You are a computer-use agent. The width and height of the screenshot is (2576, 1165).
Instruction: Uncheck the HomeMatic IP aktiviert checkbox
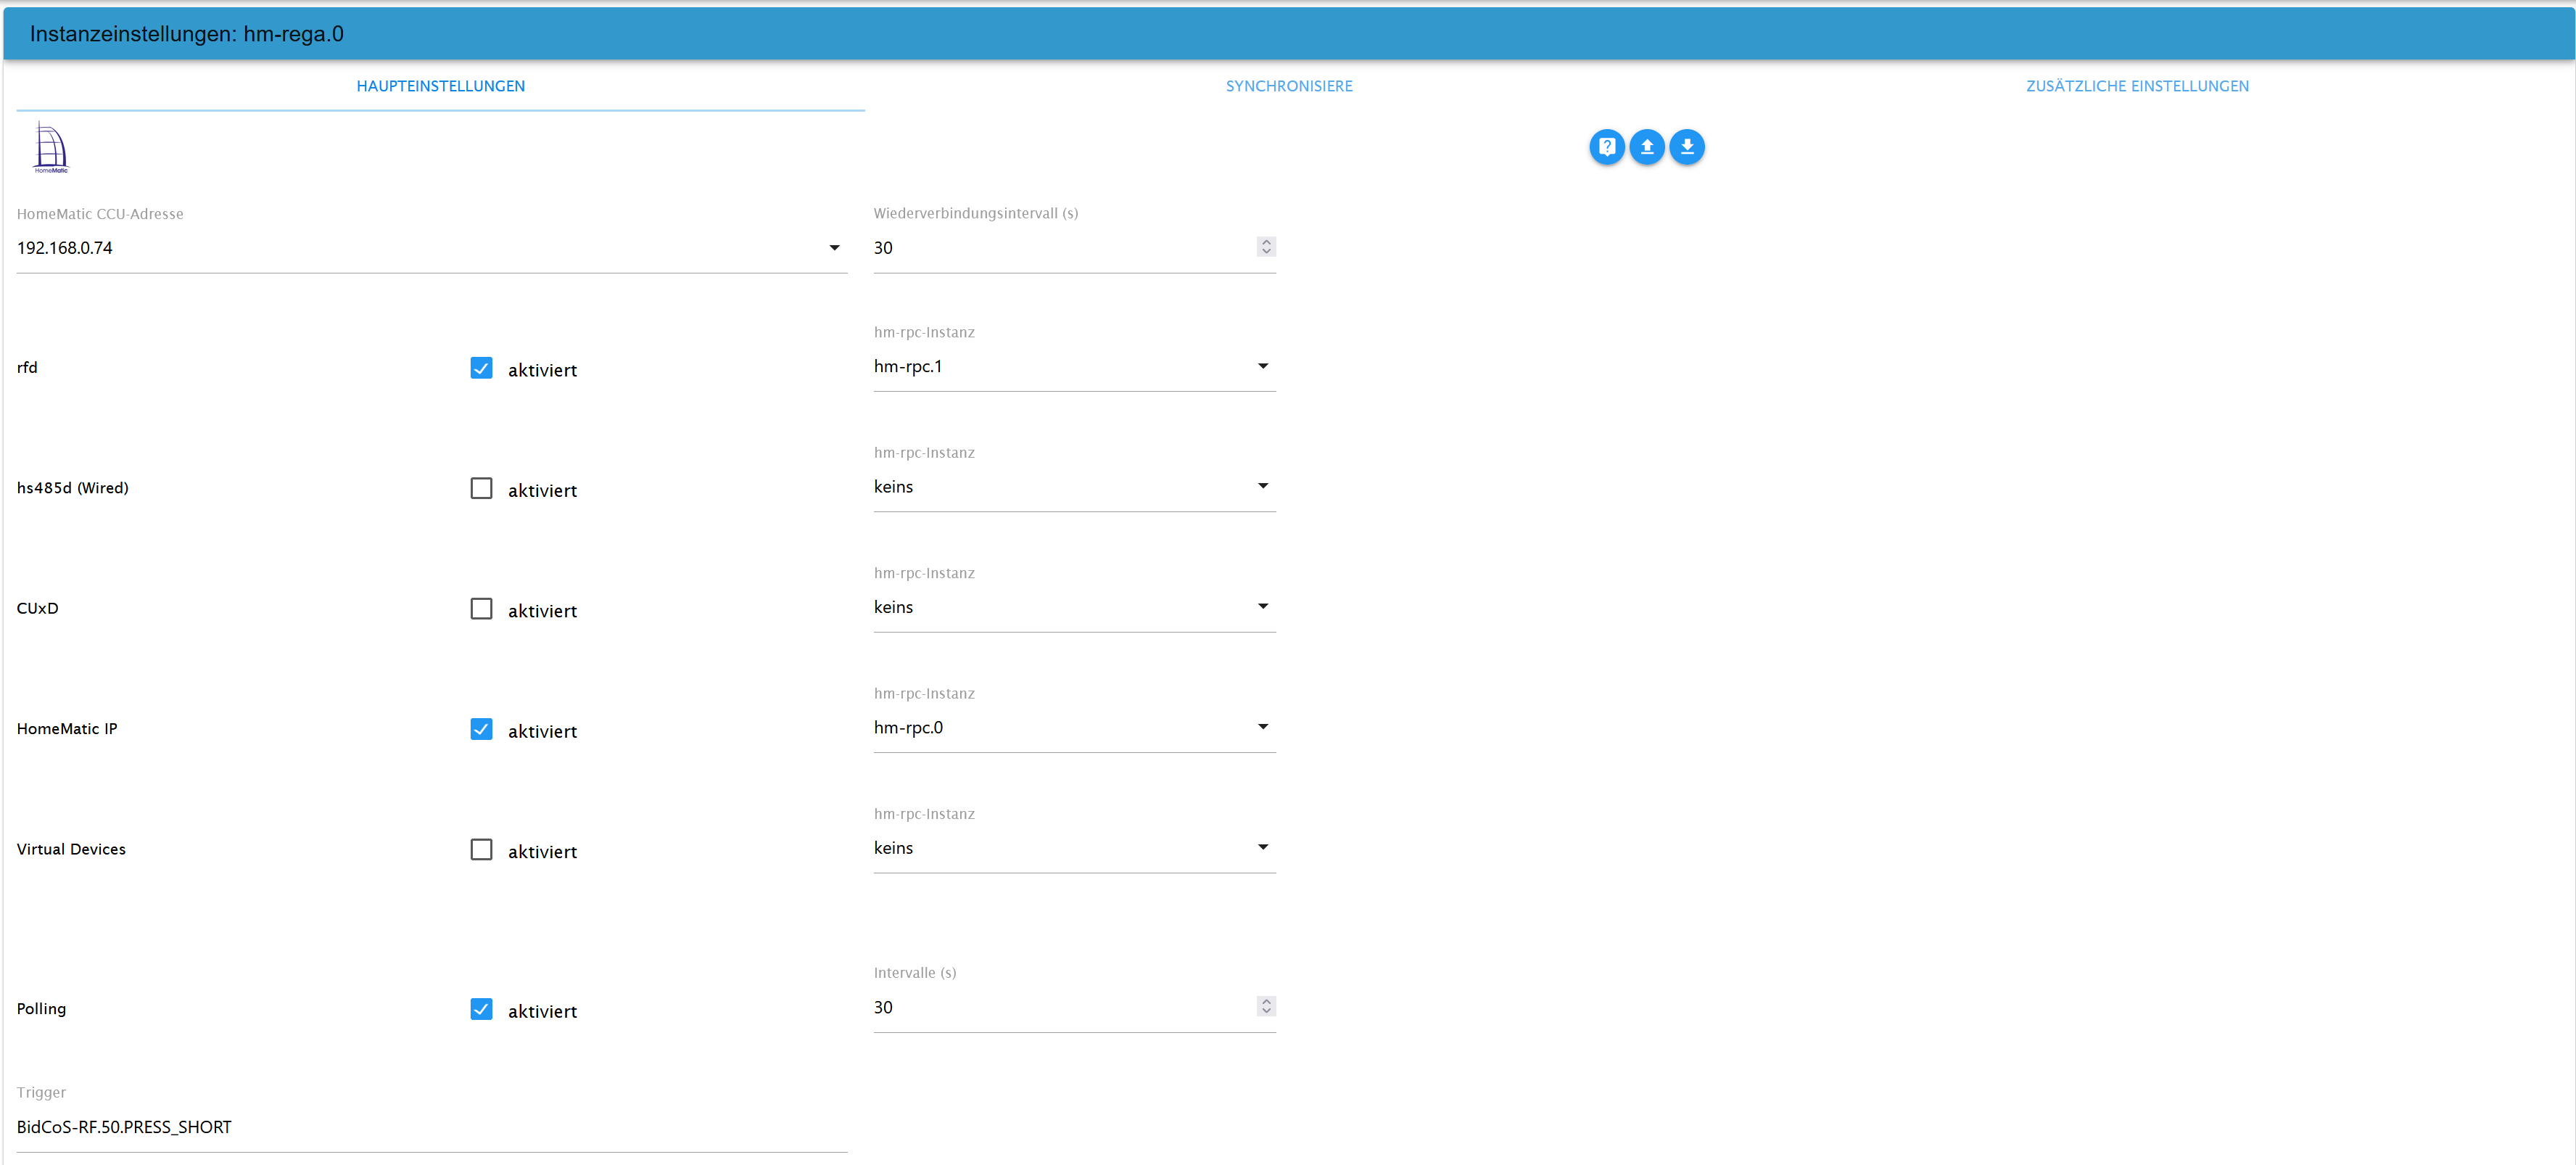(481, 729)
